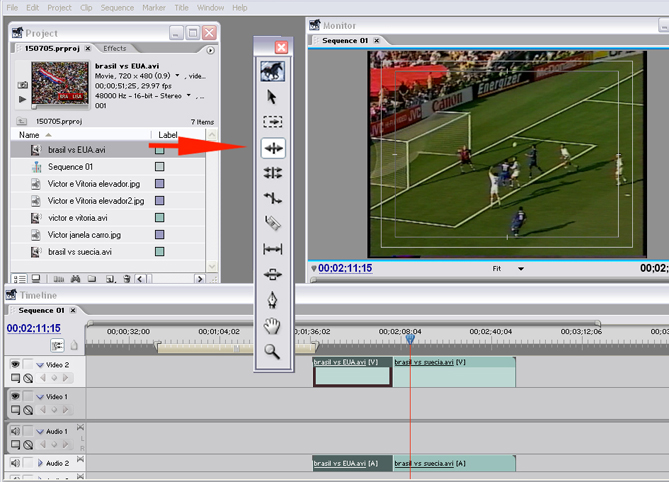This screenshot has width=669, height=482.
Task: Choose the Ripple Edit tool
Action: pyautogui.click(x=273, y=148)
